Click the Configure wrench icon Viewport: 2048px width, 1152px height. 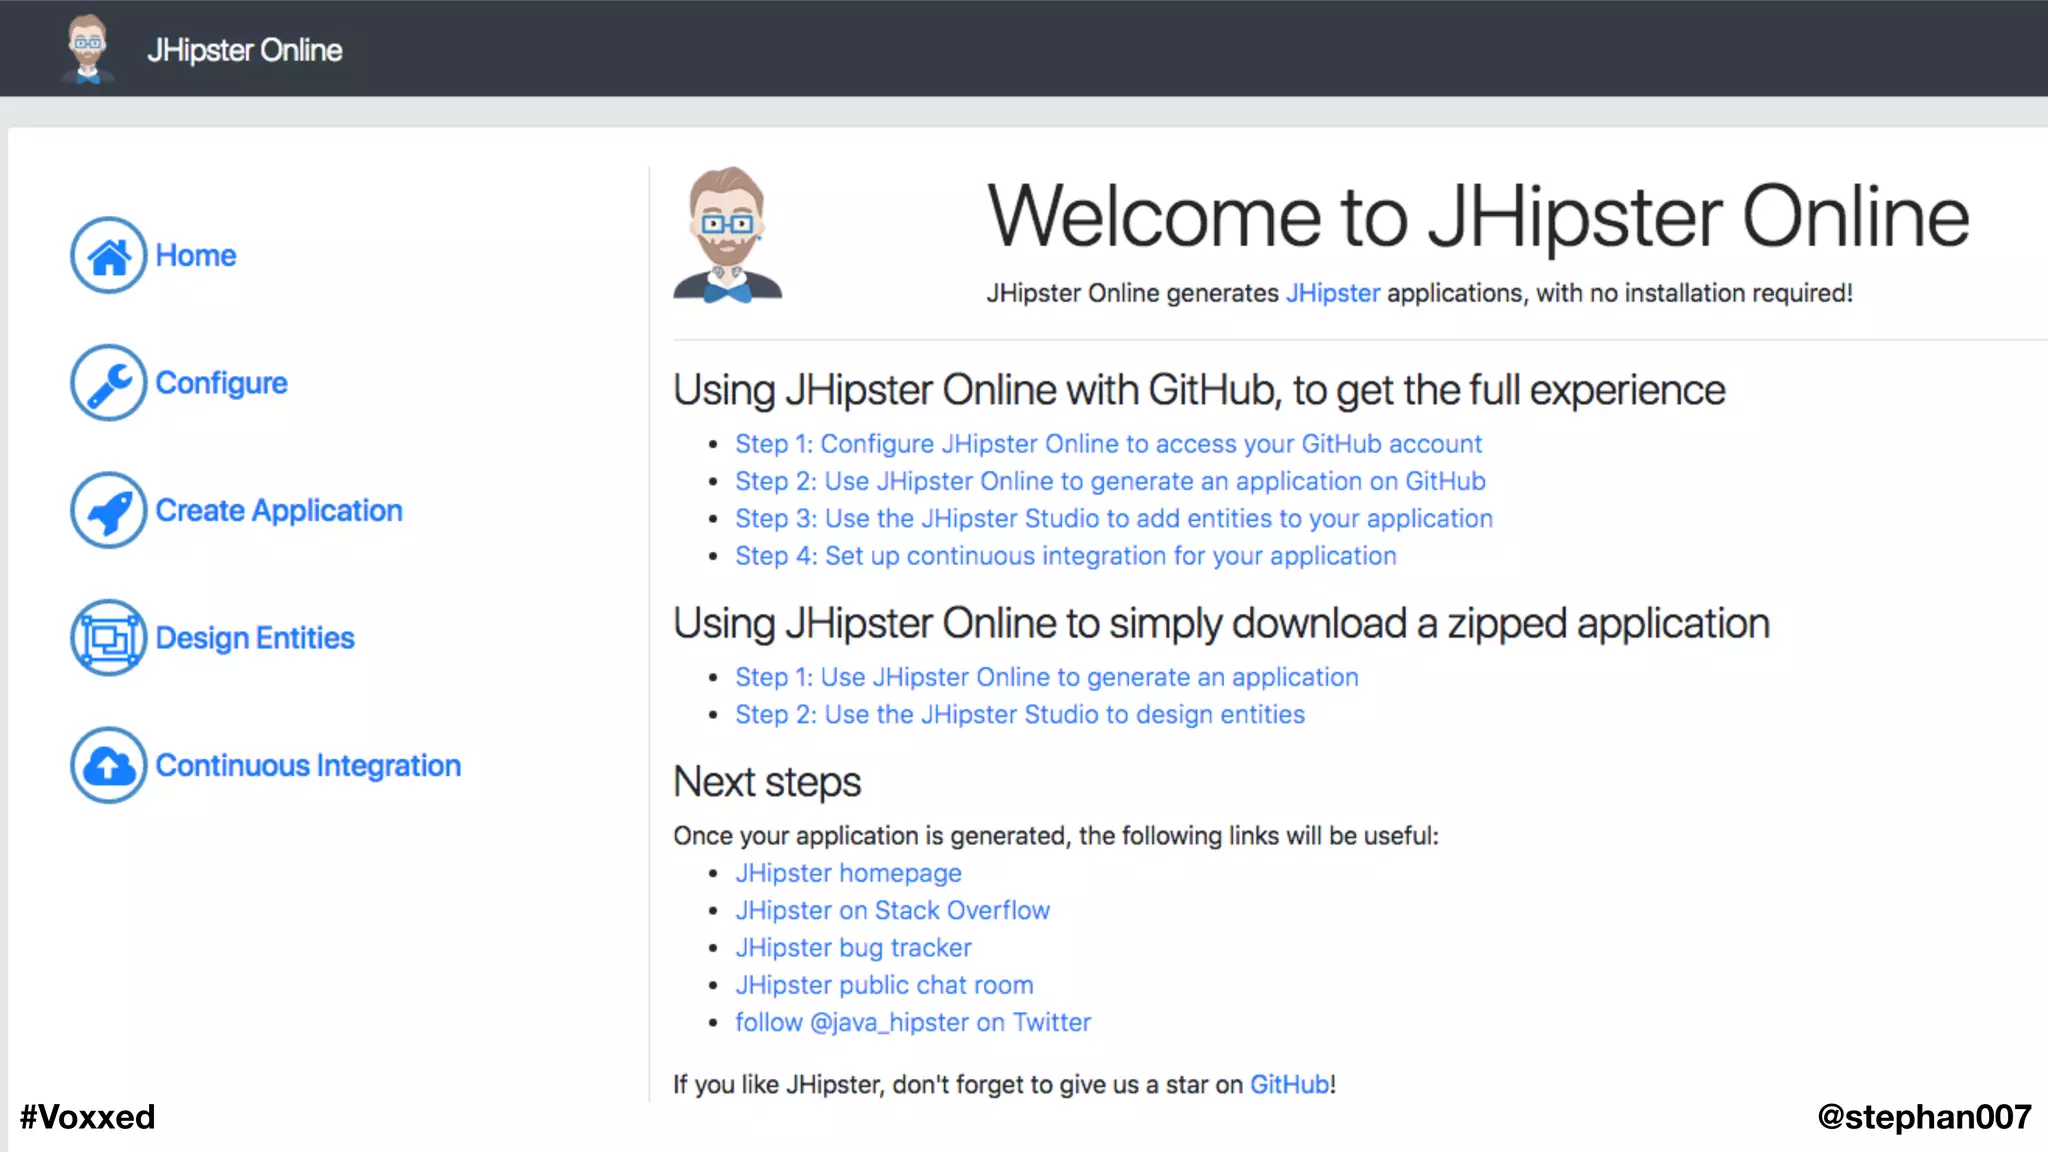click(x=109, y=383)
